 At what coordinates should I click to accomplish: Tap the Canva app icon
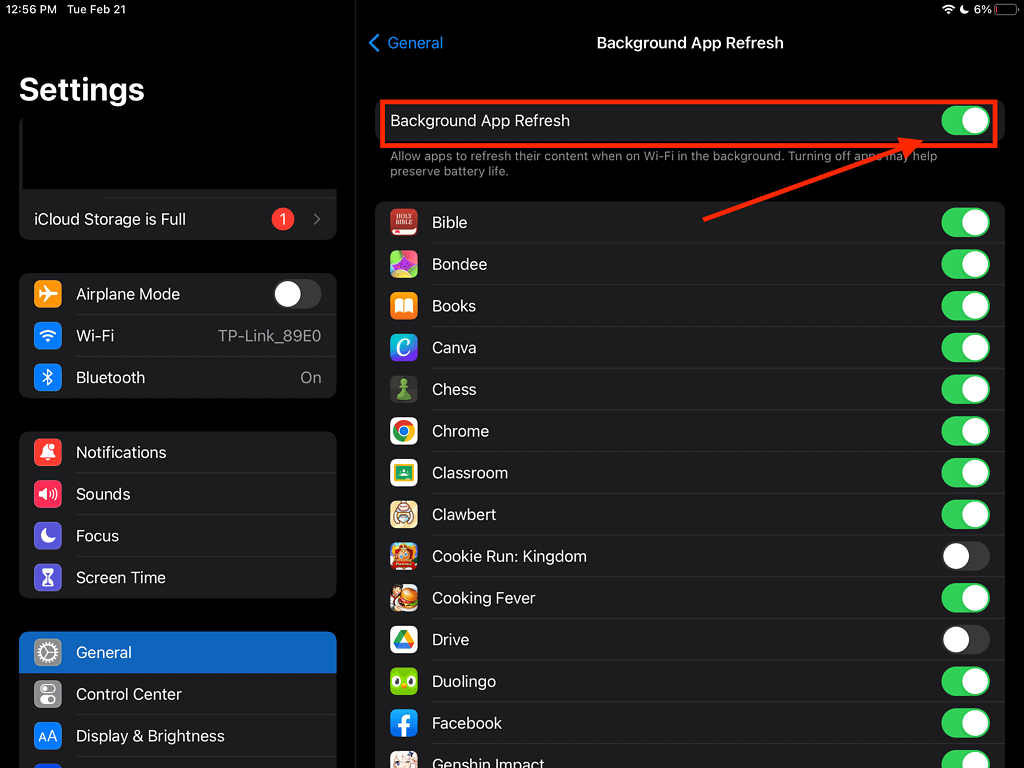coord(404,347)
